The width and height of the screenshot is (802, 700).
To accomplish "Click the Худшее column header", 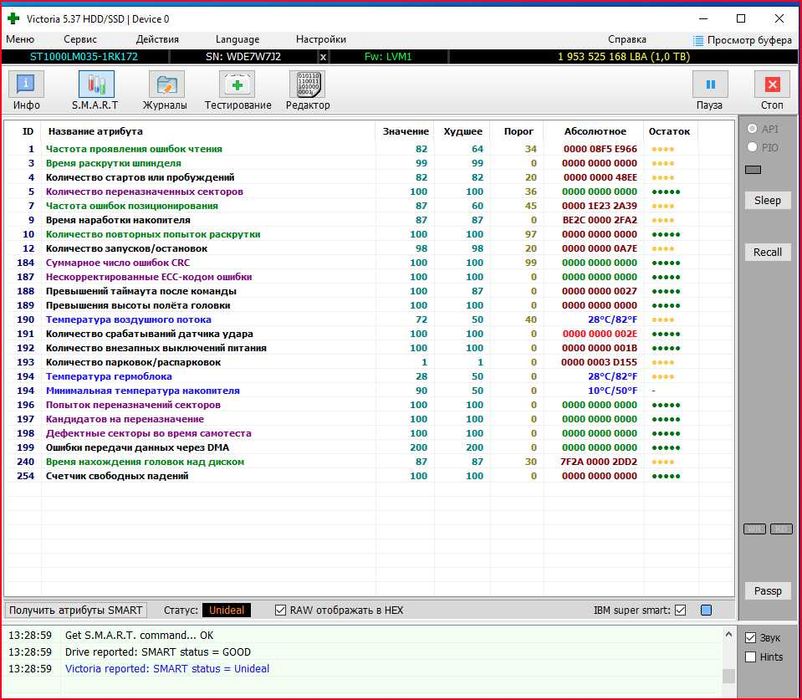I will (463, 131).
